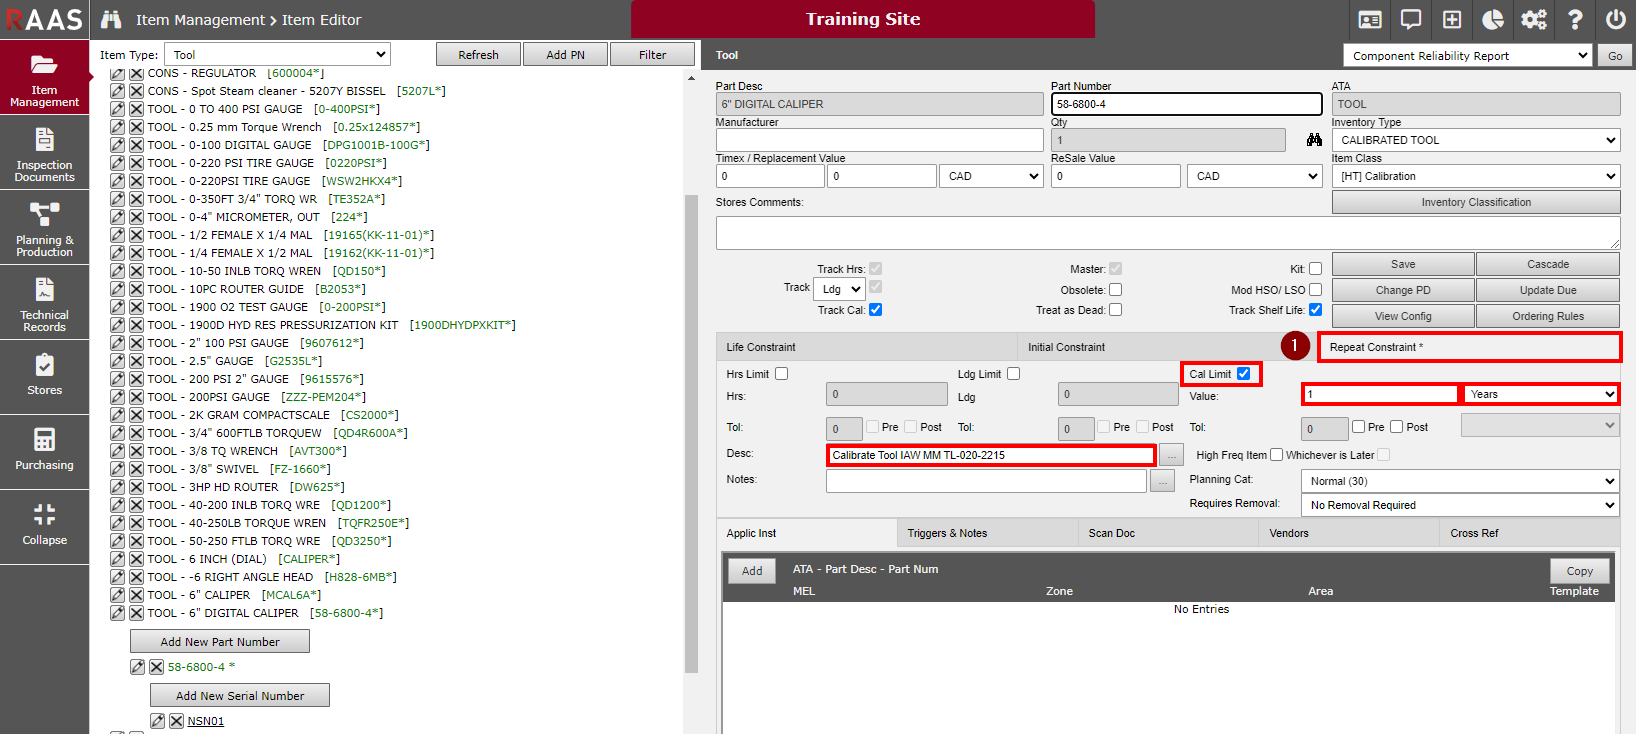The image size is (1636, 734).
Task: Click the binoculars search icon beside Qty
Action: [x=1314, y=140]
